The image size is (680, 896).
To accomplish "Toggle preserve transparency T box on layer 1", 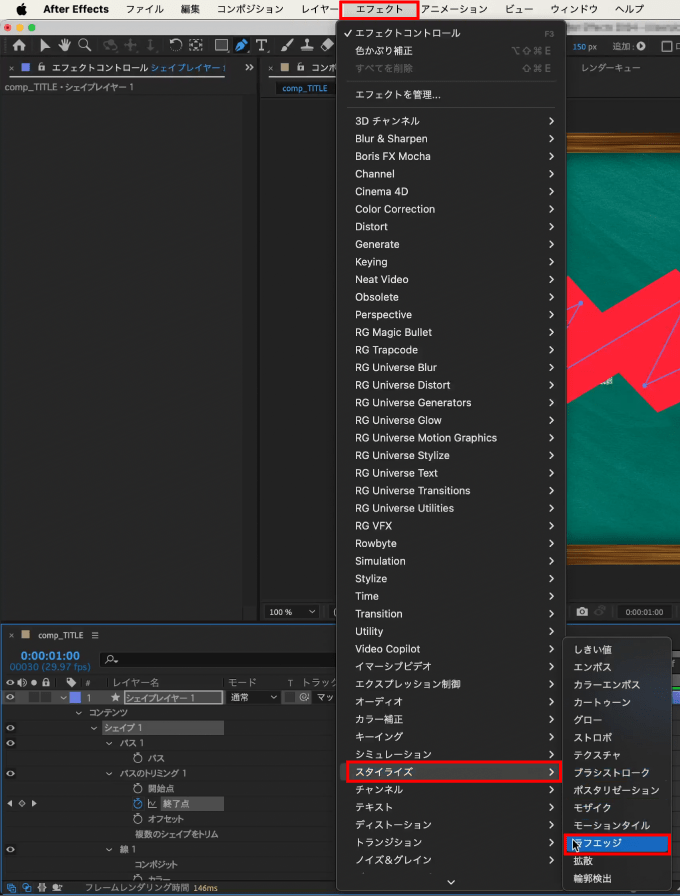I will pos(290,697).
